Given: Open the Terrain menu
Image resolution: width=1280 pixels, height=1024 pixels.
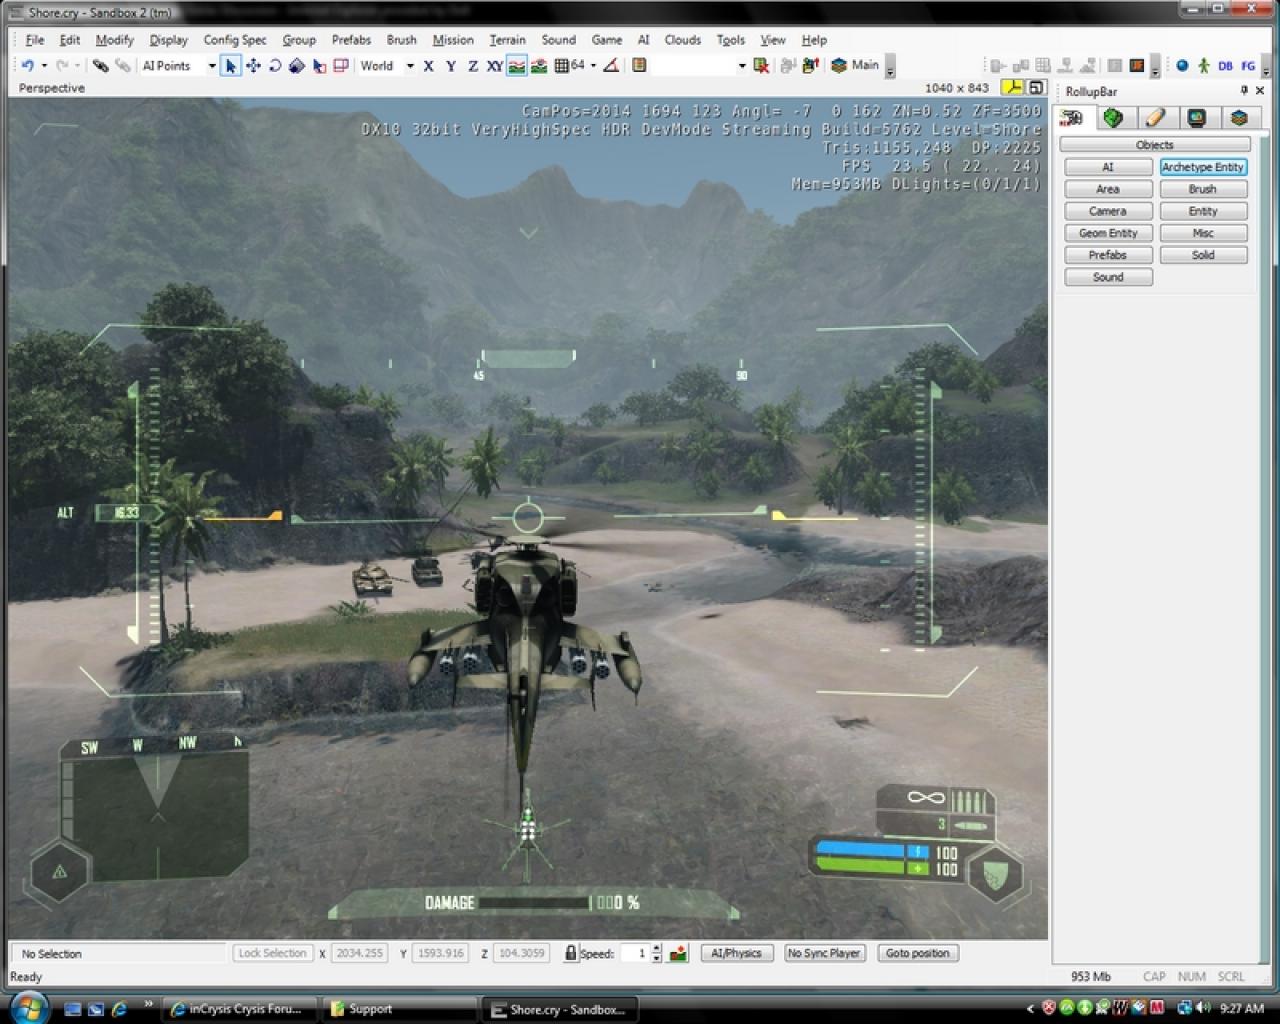Looking at the screenshot, I should [507, 40].
